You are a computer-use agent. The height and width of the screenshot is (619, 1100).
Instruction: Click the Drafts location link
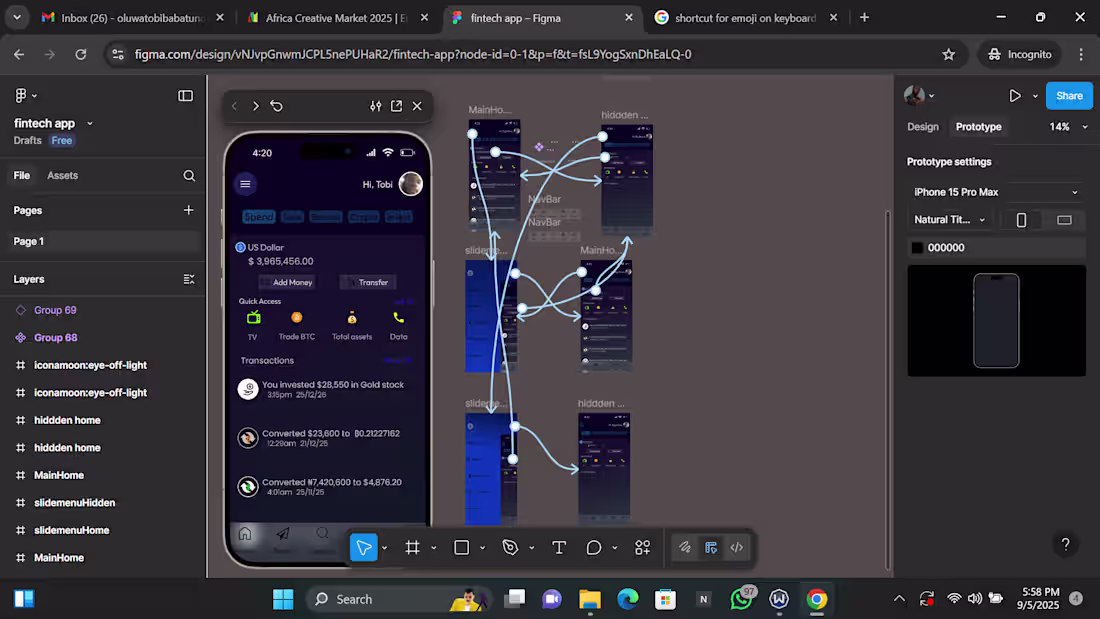point(27,140)
